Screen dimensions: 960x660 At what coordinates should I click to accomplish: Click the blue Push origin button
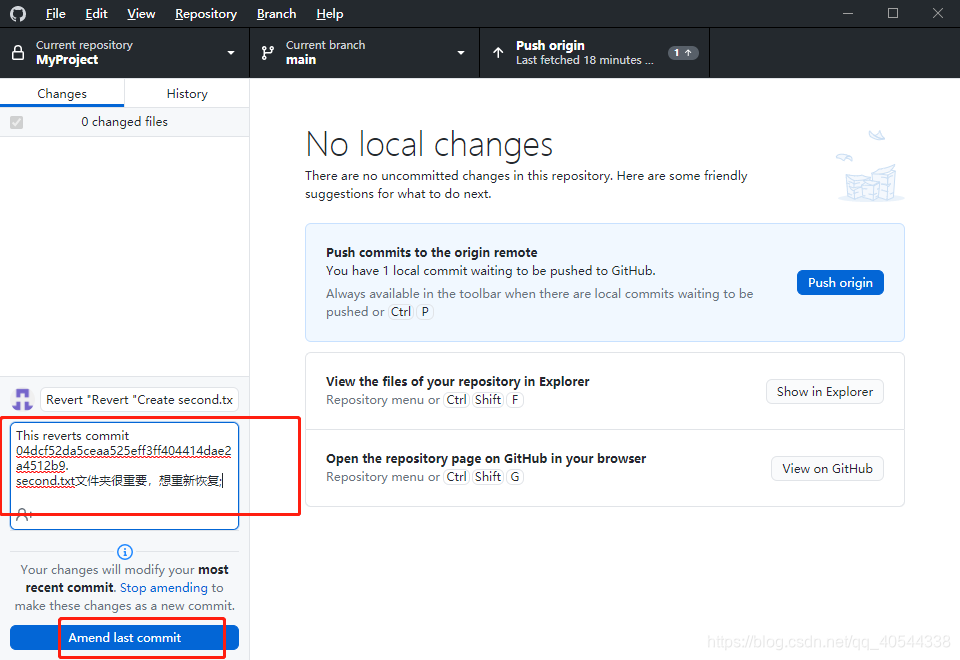840,282
